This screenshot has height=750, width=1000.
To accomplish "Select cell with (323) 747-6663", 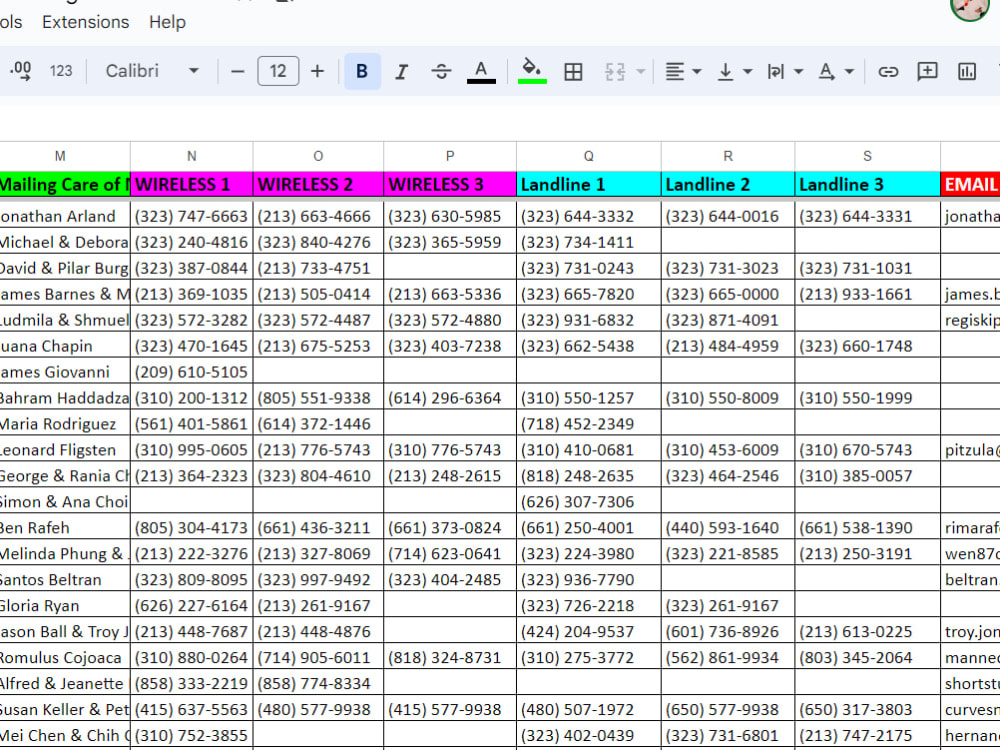I will [x=191, y=216].
